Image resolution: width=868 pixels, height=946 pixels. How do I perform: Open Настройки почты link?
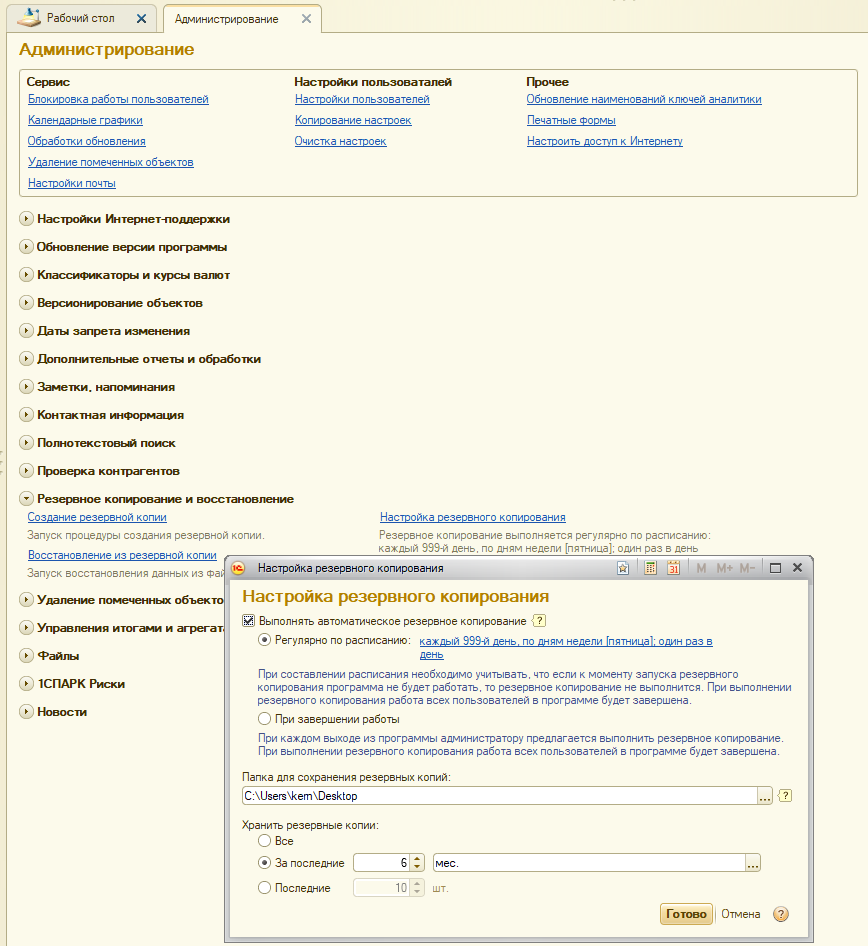click(72, 183)
